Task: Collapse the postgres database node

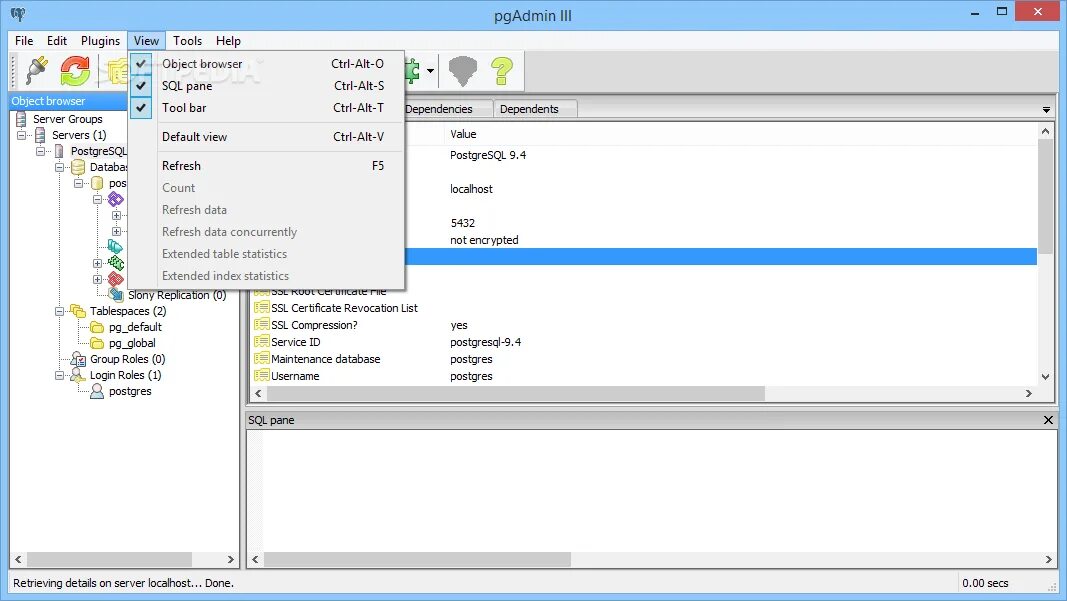Action: point(79,183)
